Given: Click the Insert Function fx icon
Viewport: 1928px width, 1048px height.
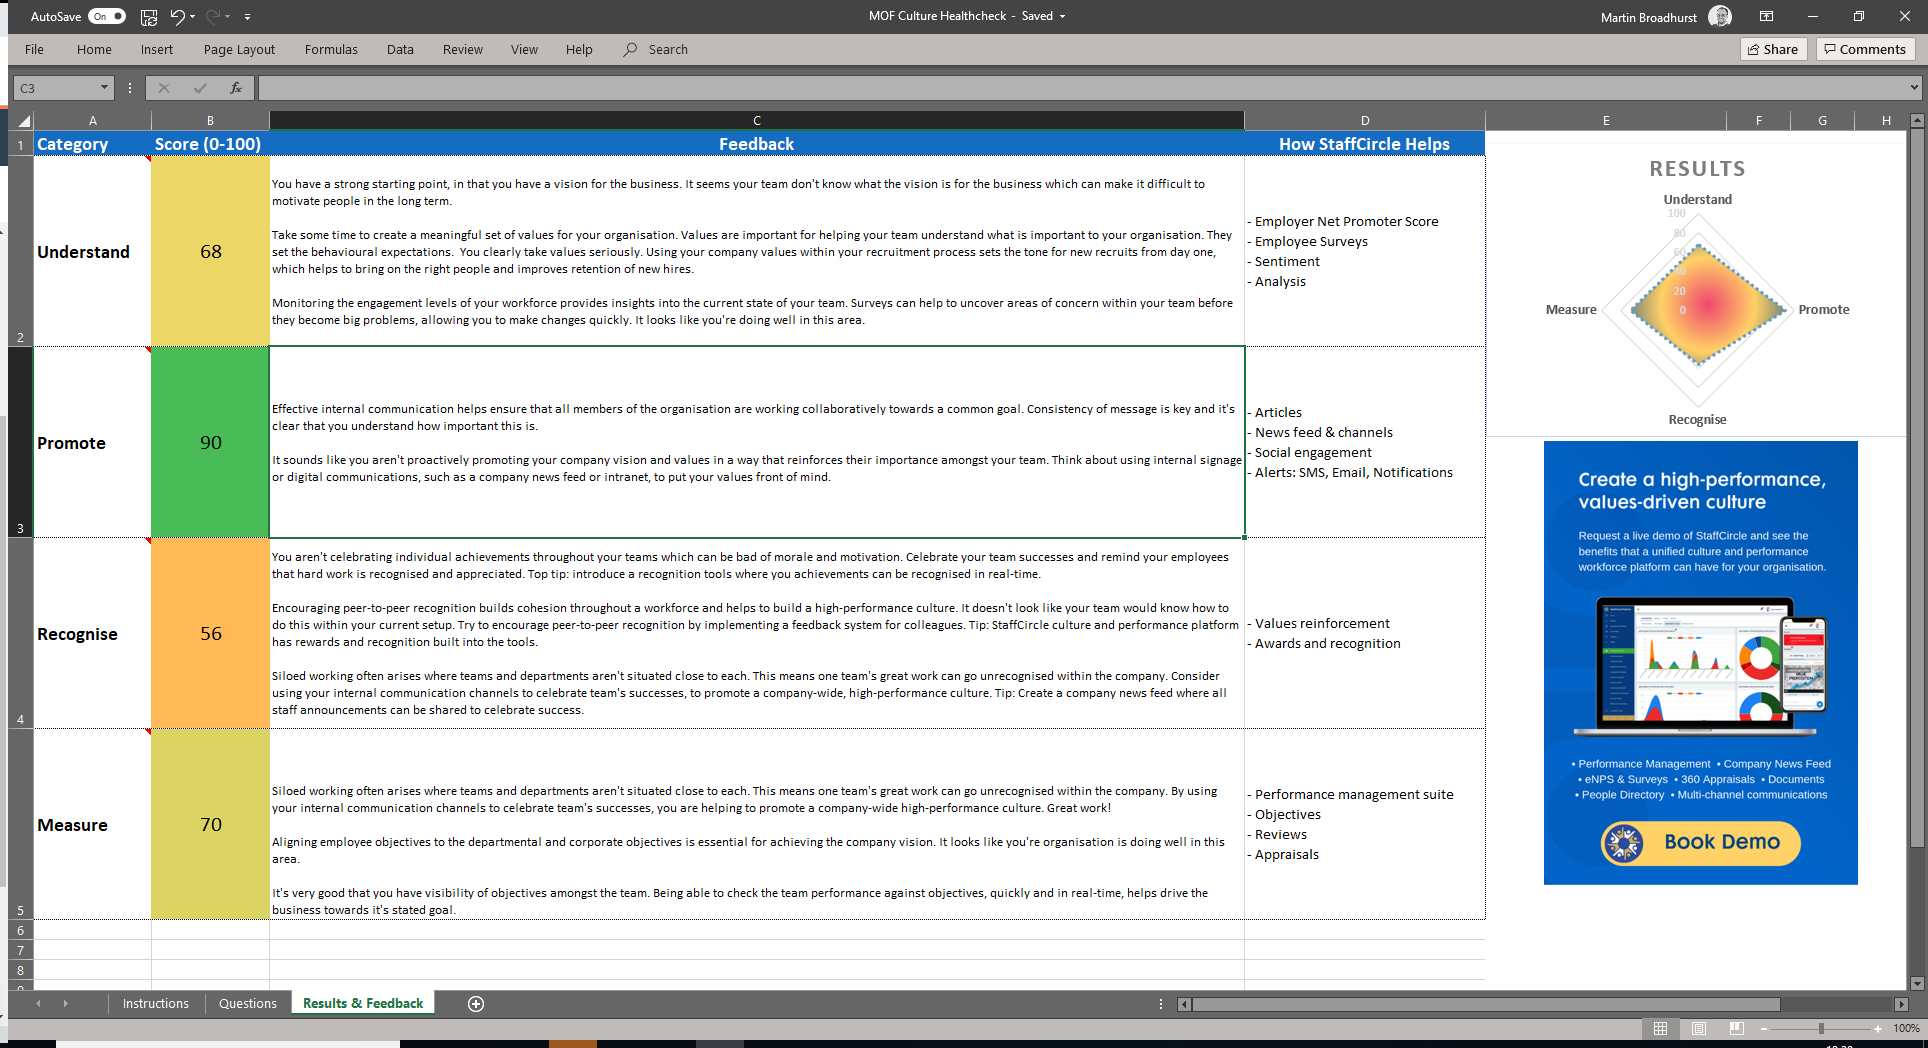Looking at the screenshot, I should [236, 88].
